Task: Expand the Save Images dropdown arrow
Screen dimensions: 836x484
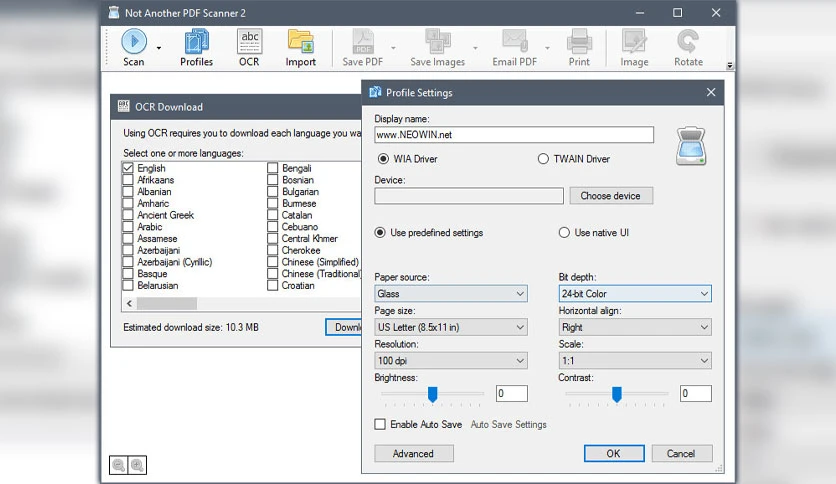Action: (475, 48)
